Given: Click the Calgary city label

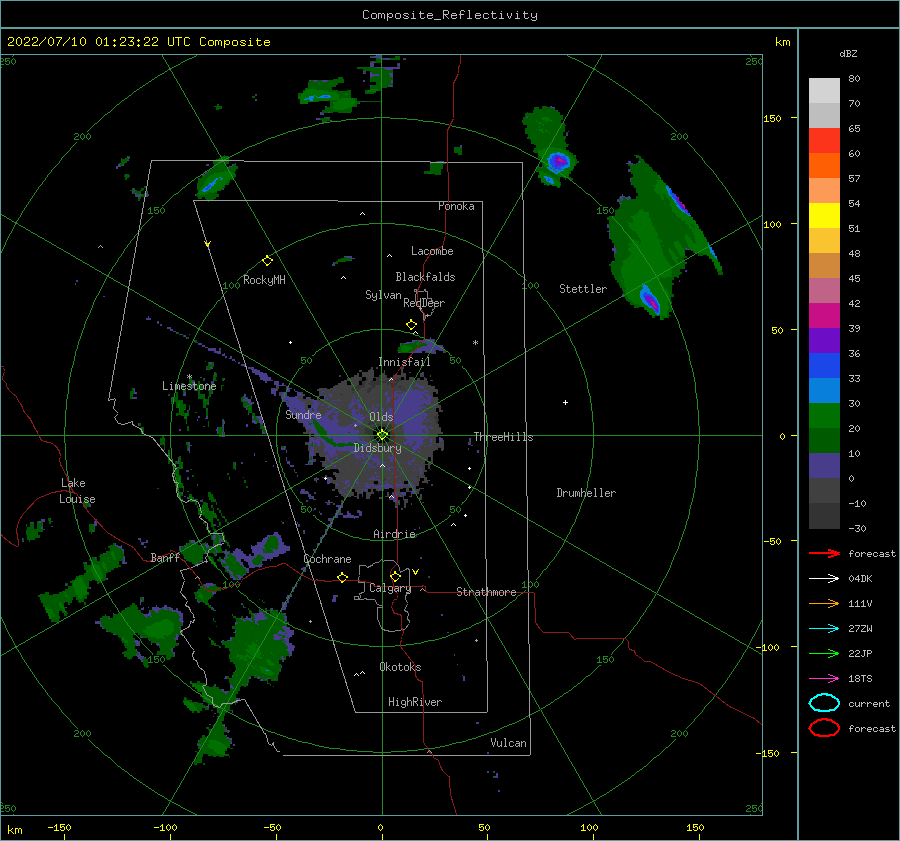Looking at the screenshot, I should click(x=390, y=588).
